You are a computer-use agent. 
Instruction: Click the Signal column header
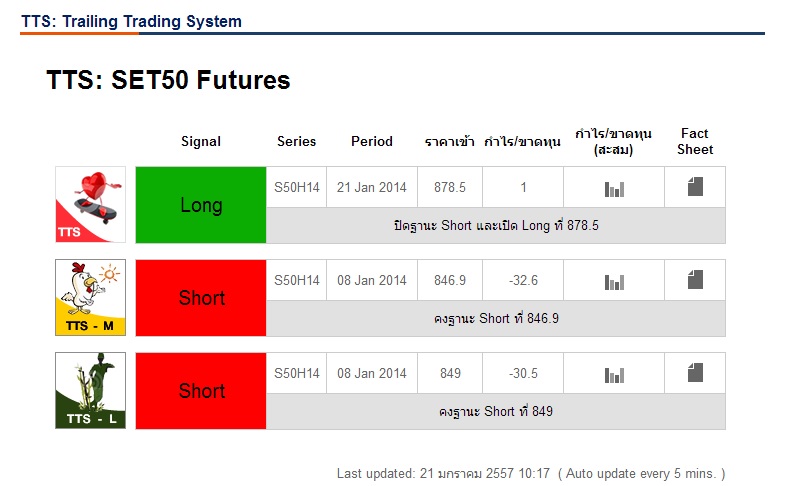coord(201,142)
